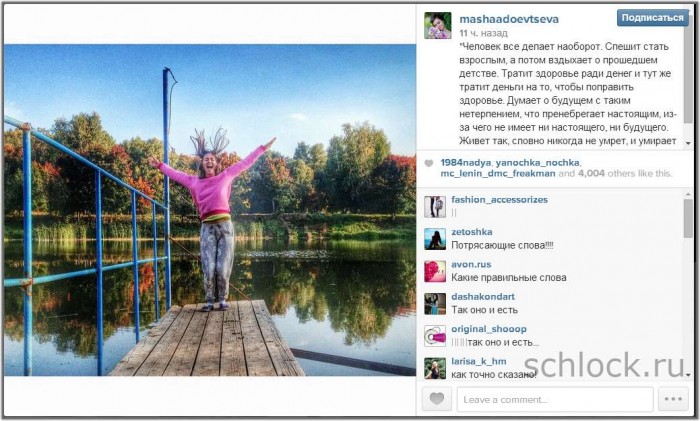Open larisa_k_hm username link
This screenshot has width=700, height=421.
click(479, 361)
